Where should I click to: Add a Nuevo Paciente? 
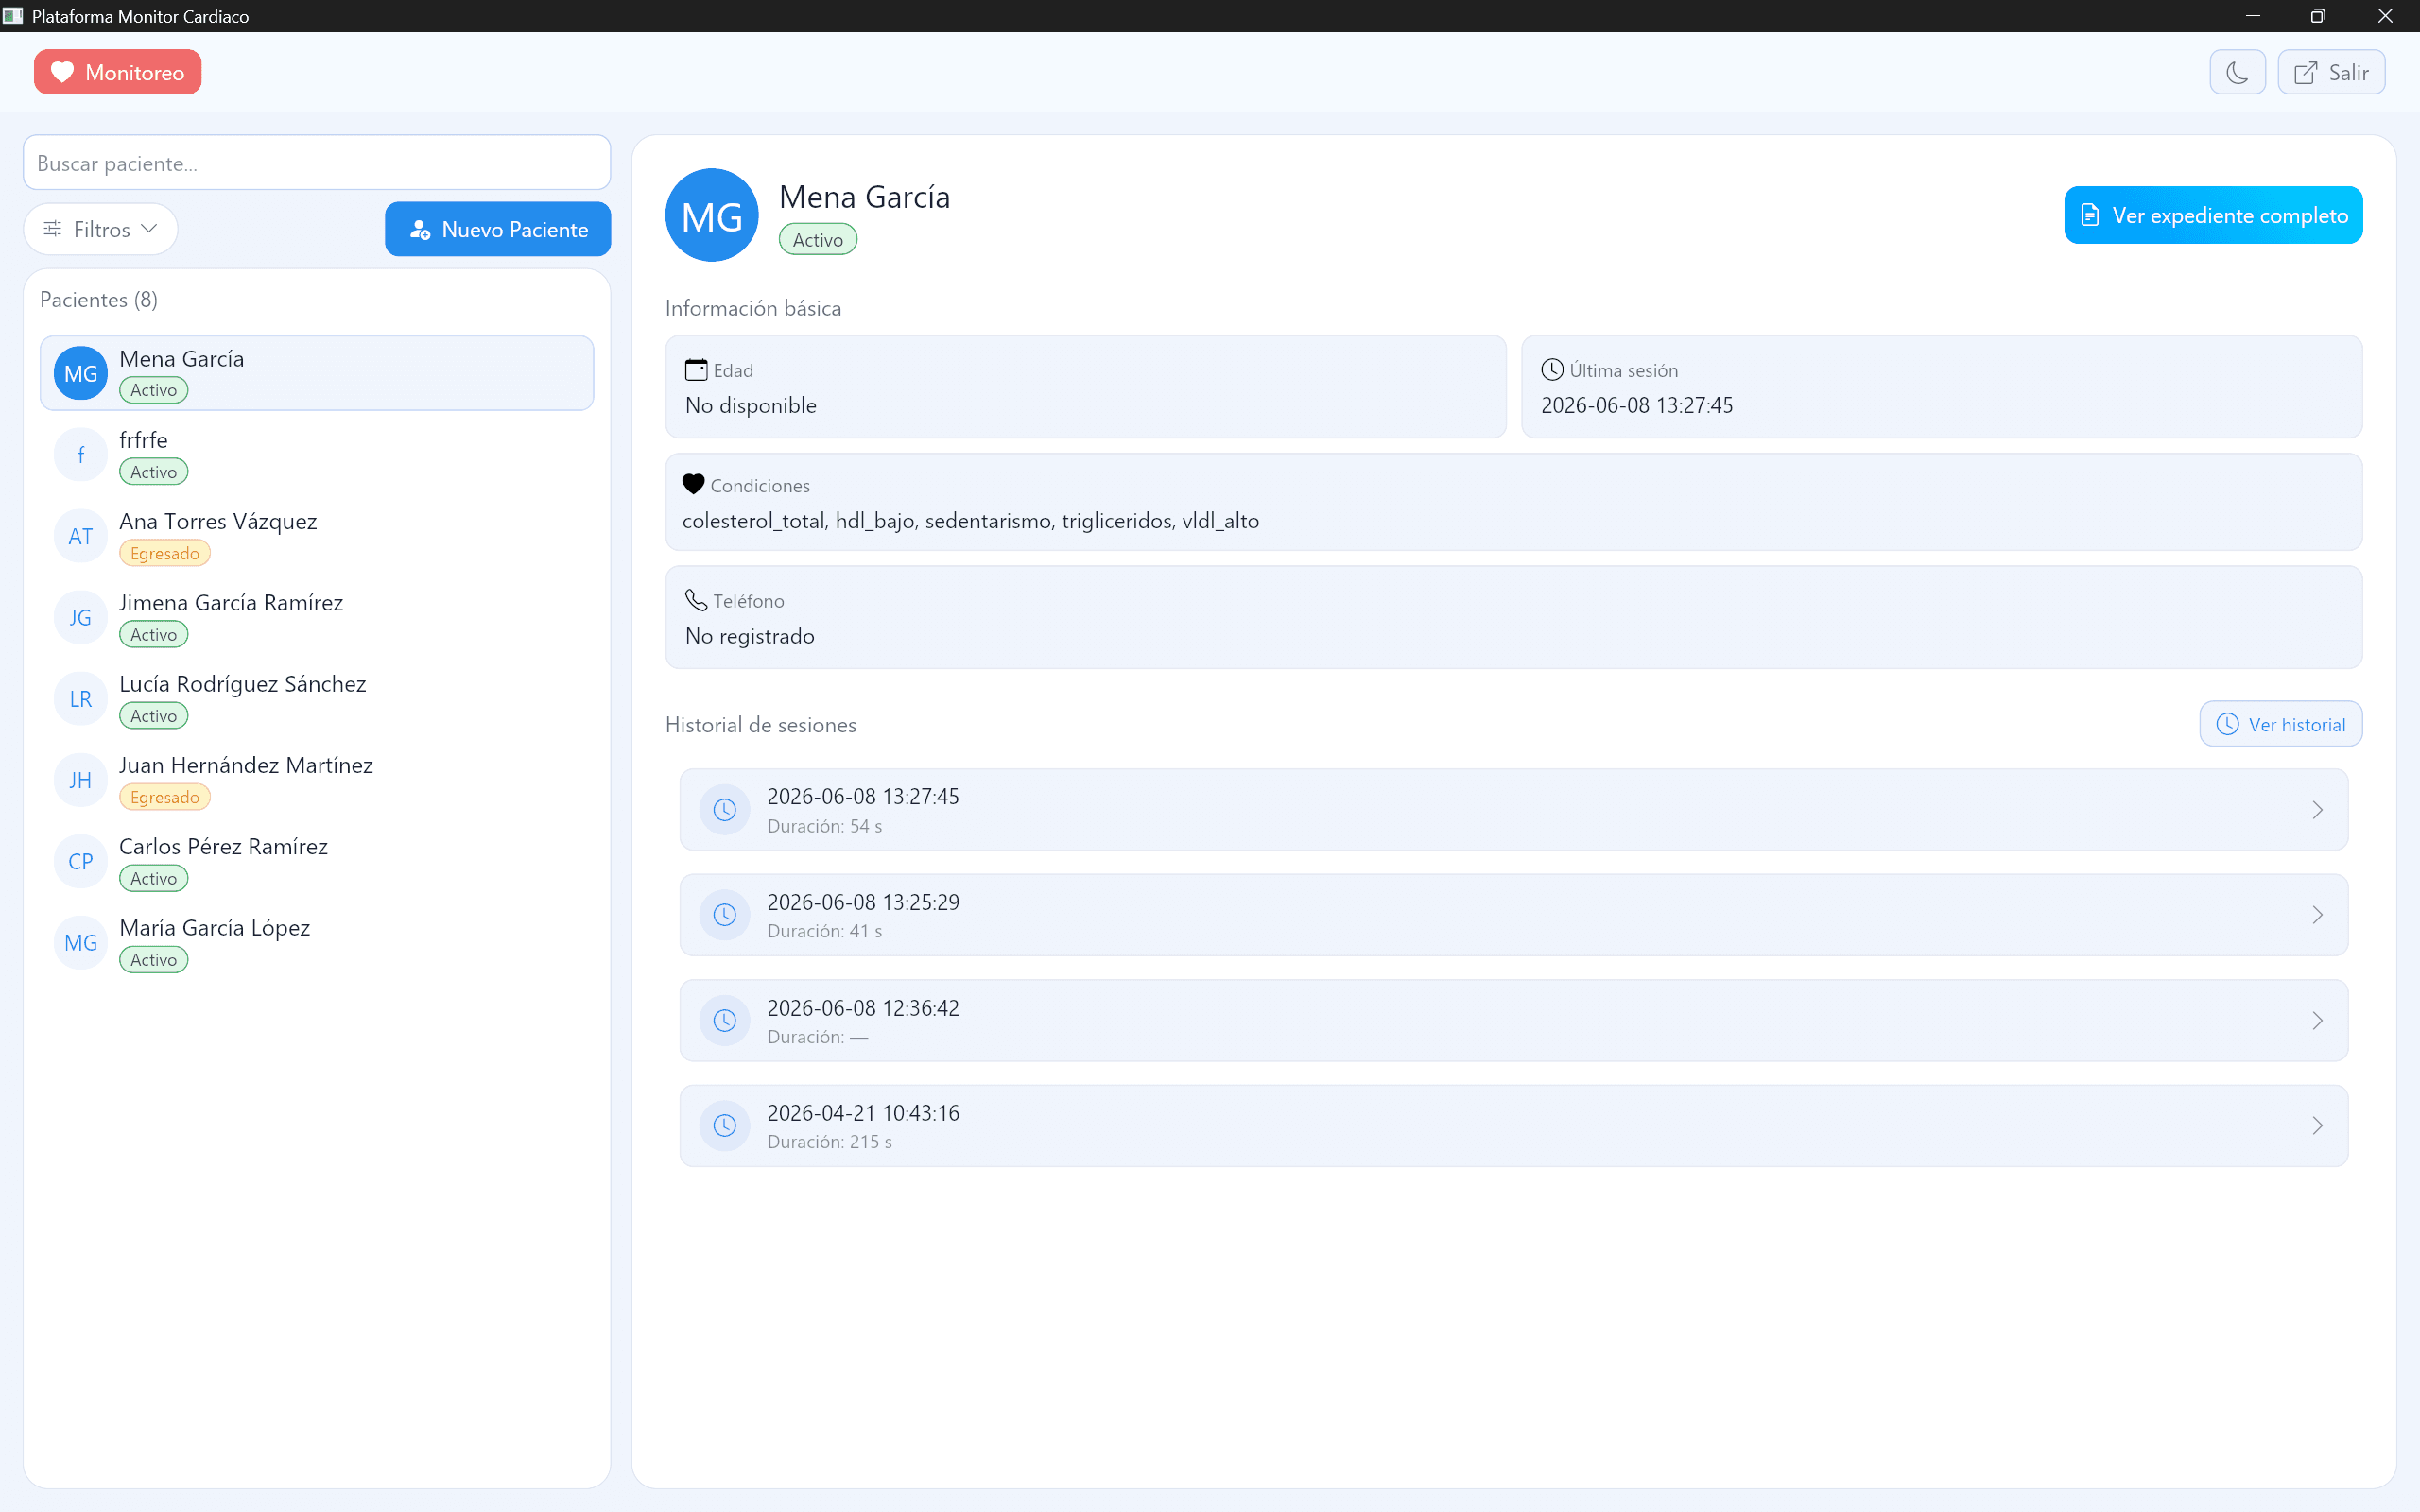pyautogui.click(x=498, y=229)
